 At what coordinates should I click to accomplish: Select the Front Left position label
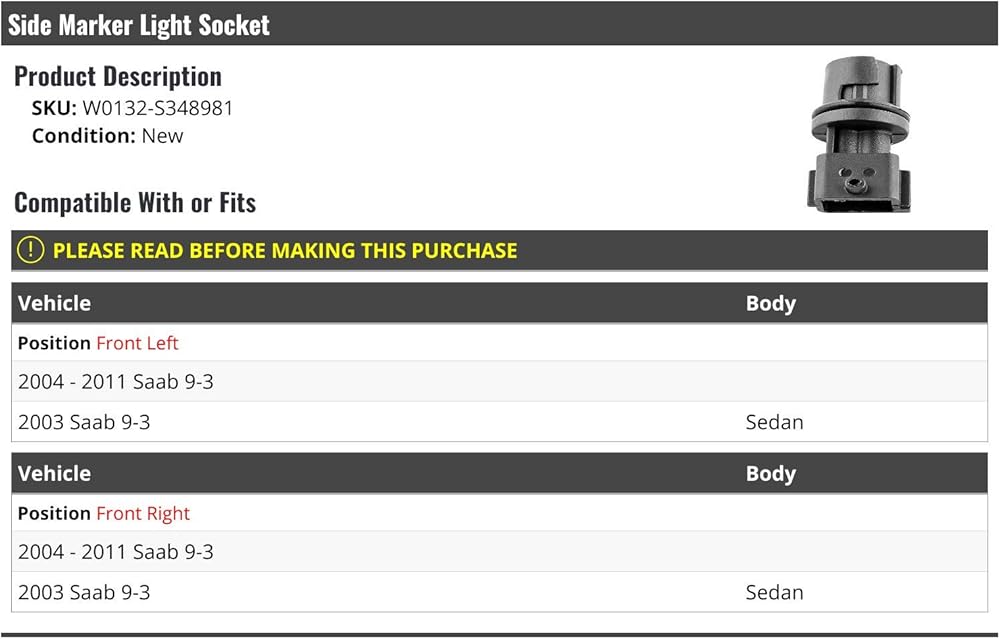click(x=137, y=343)
